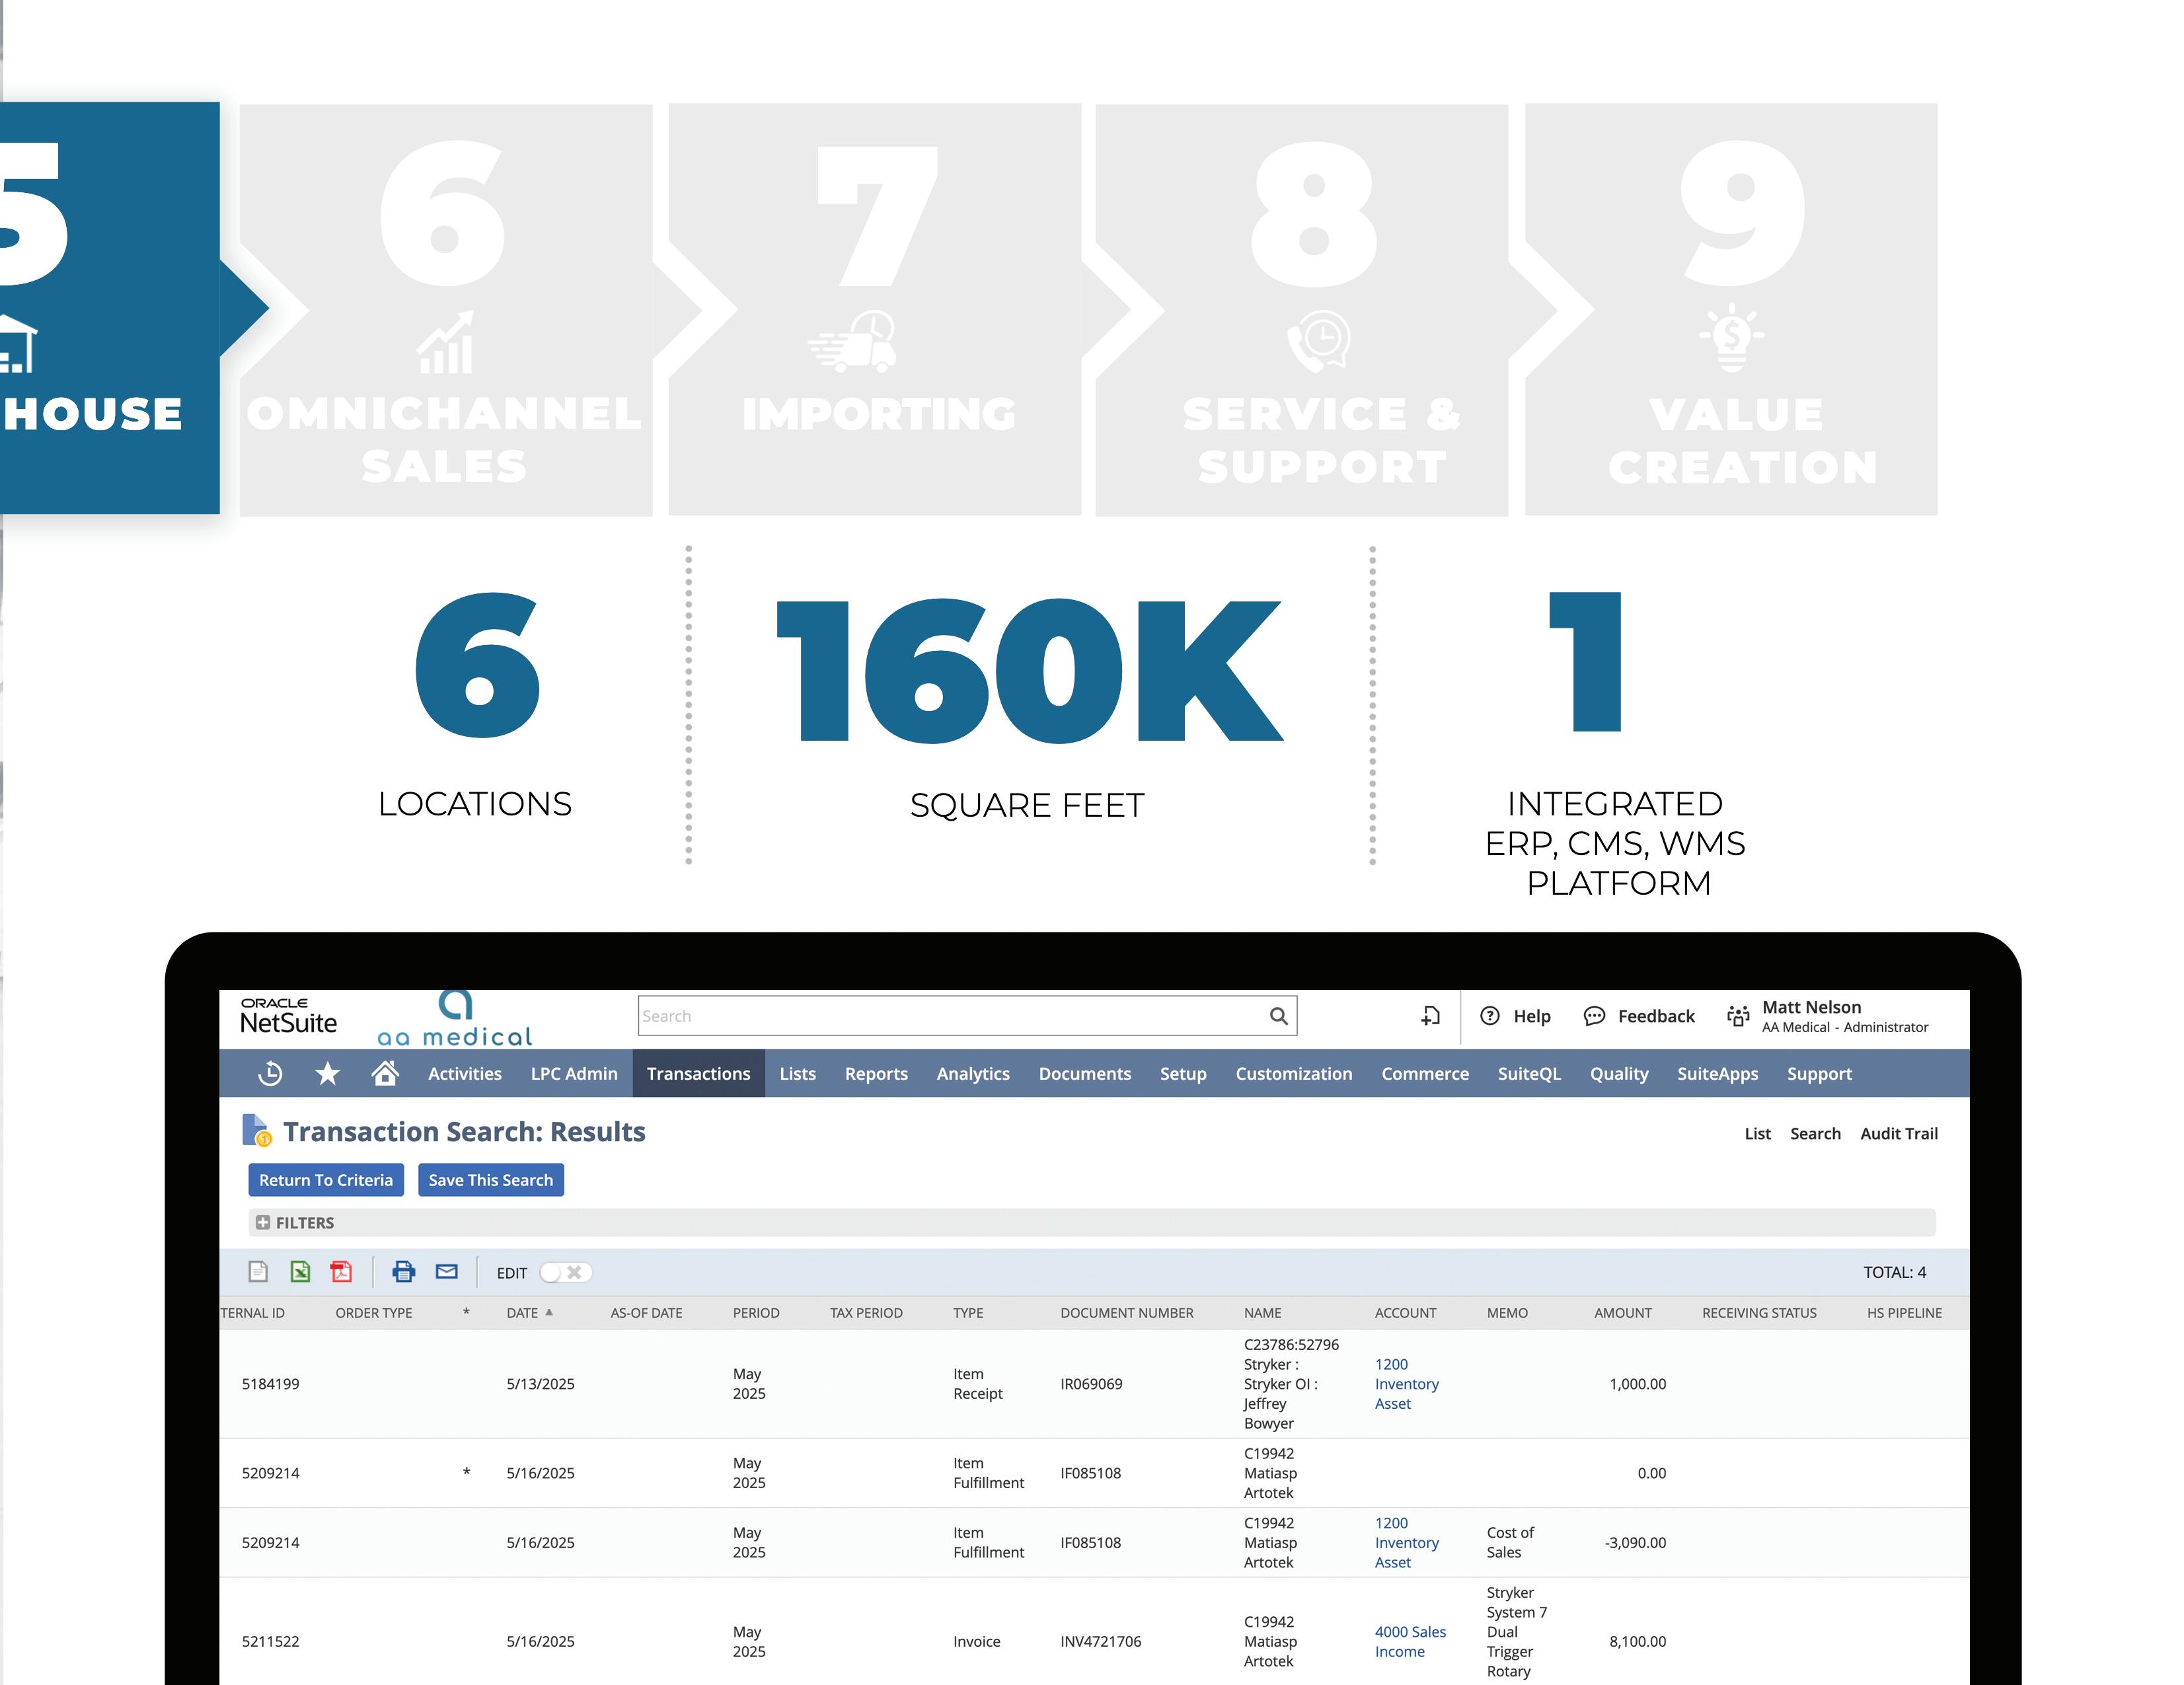Click the search magnifier icon
Screen dimensions: 2184x1685
(x=1278, y=1016)
